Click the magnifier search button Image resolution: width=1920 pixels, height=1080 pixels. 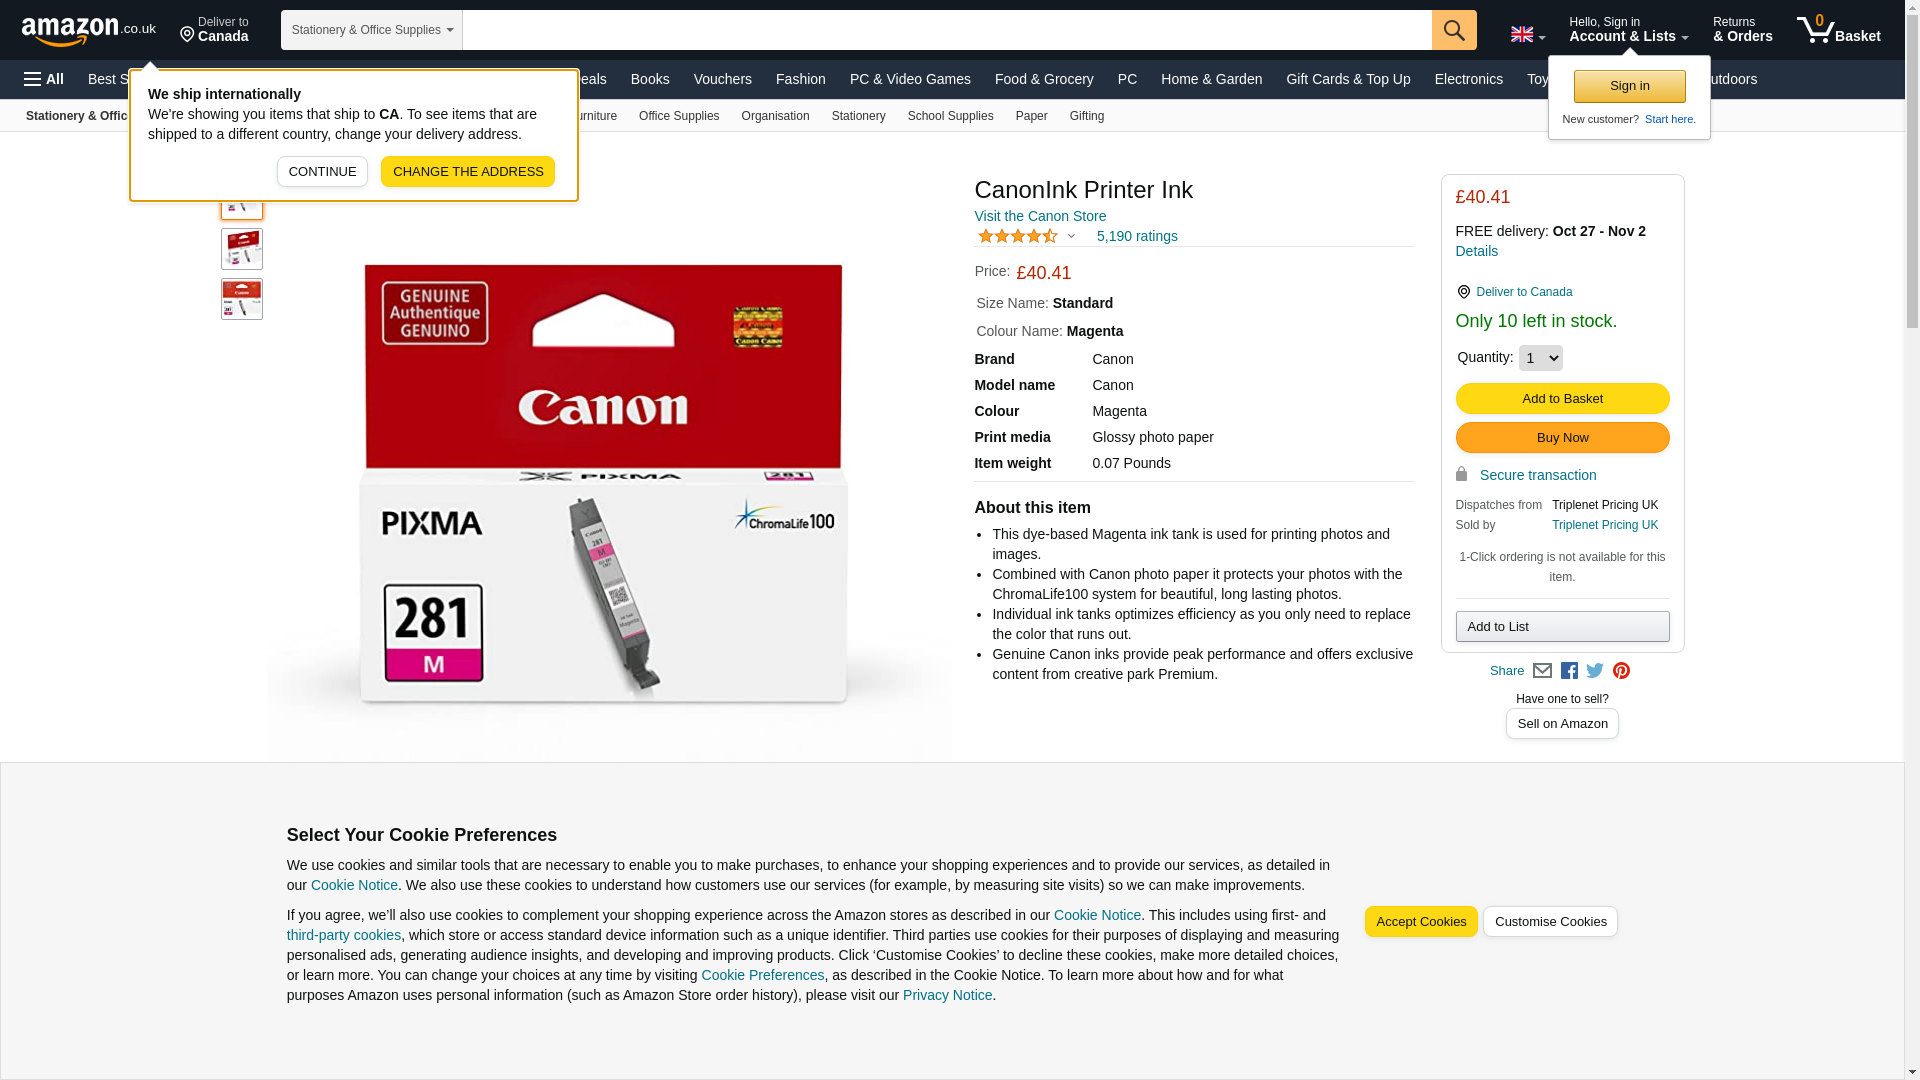pyautogui.click(x=1454, y=30)
